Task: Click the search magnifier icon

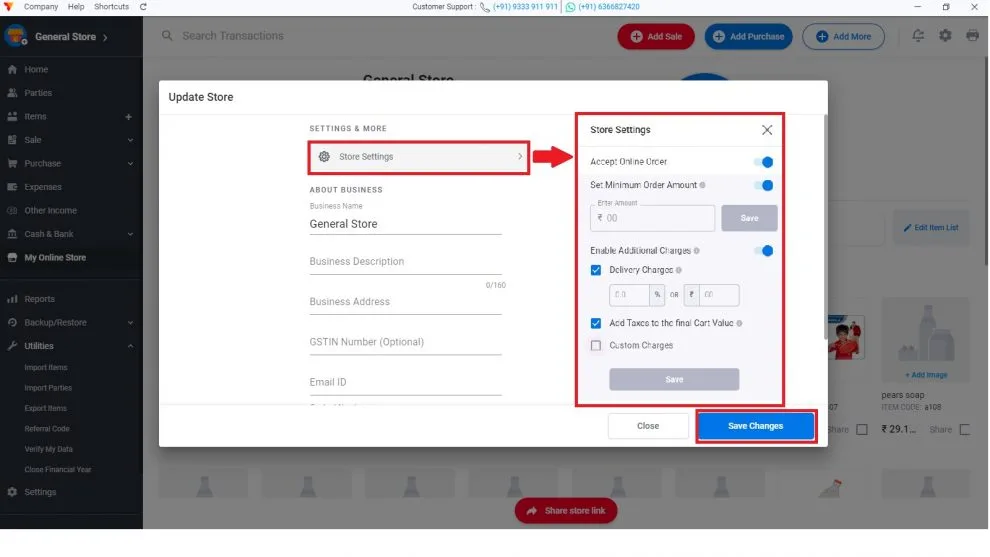Action: coord(167,36)
